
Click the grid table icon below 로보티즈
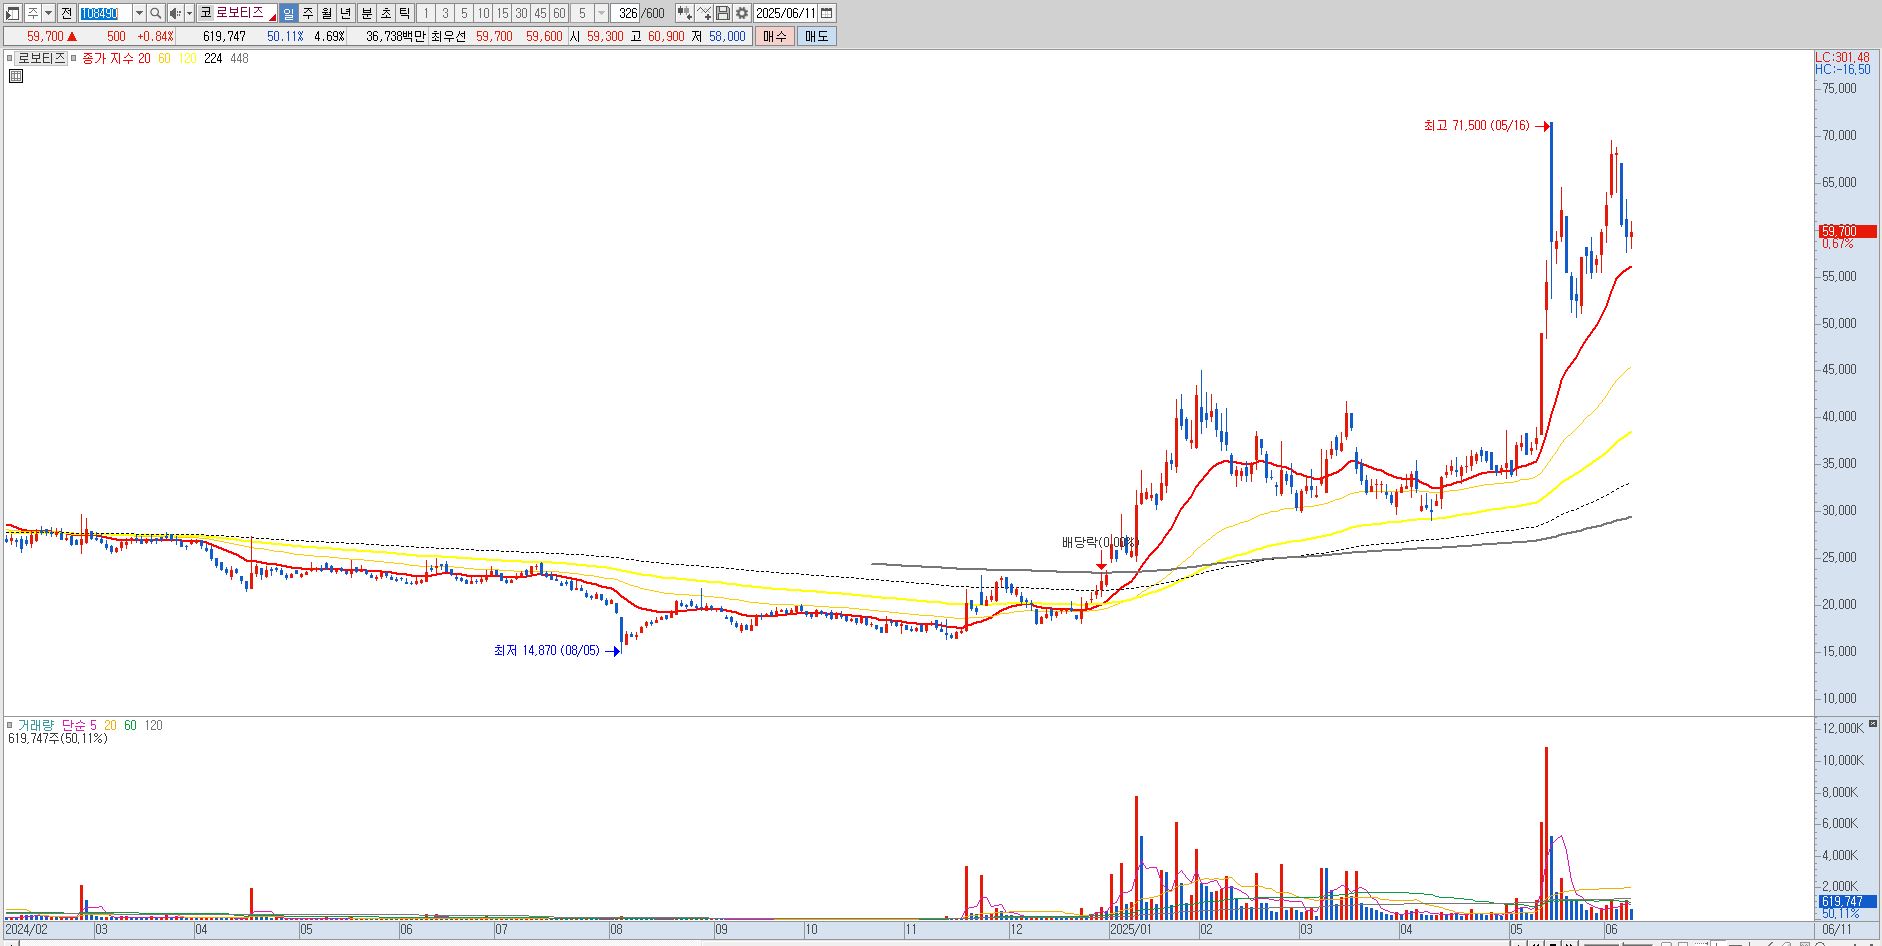15,76
